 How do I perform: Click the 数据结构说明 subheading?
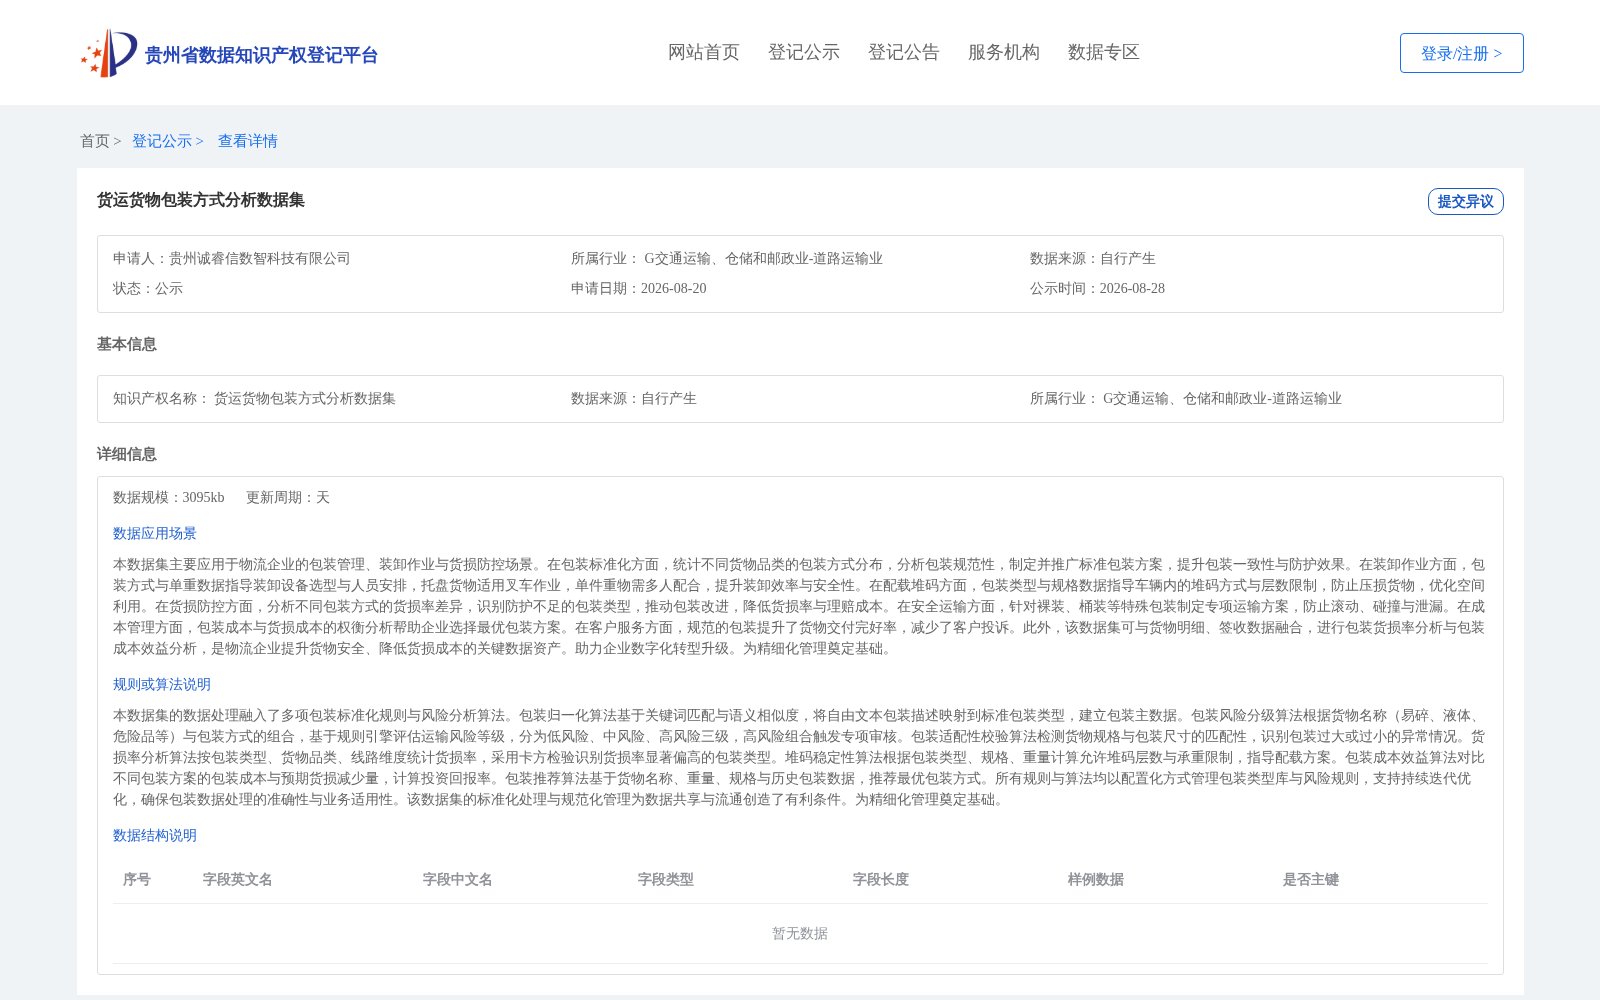click(x=155, y=835)
